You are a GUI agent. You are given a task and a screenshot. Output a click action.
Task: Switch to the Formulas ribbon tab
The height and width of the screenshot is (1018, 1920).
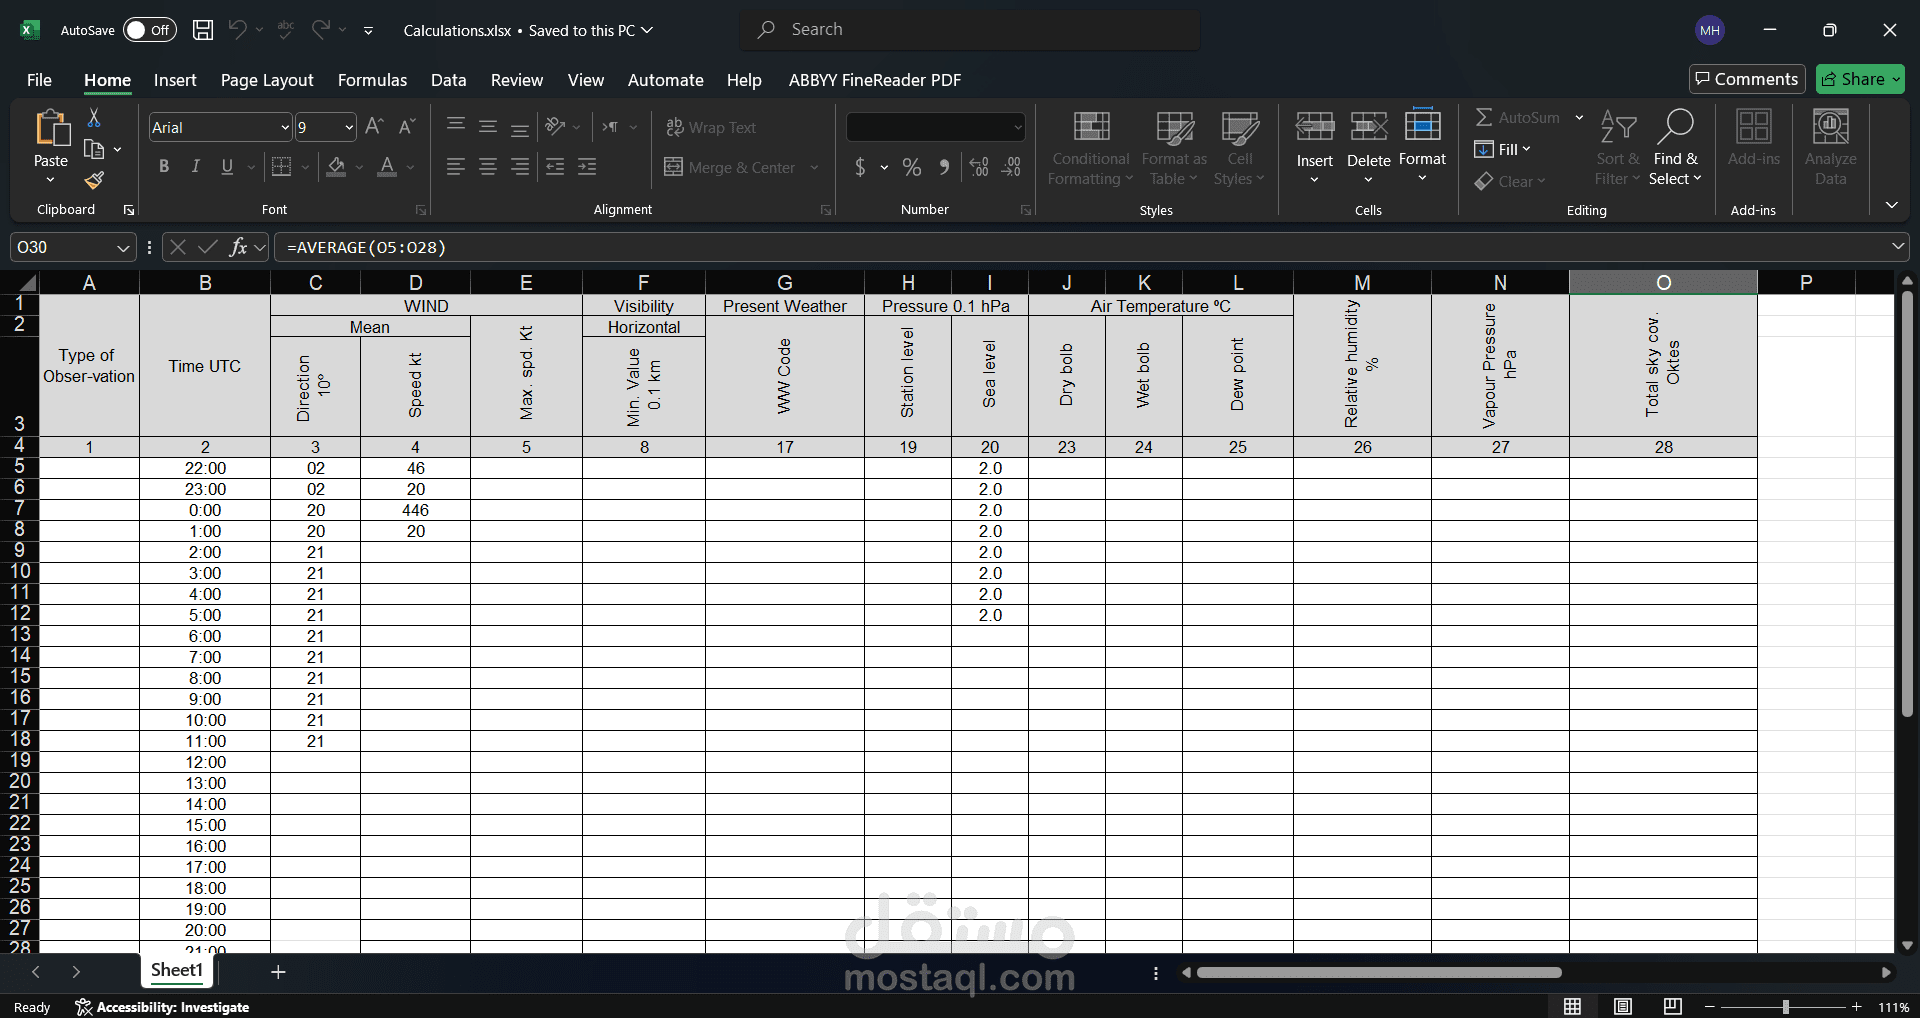coord(371,80)
